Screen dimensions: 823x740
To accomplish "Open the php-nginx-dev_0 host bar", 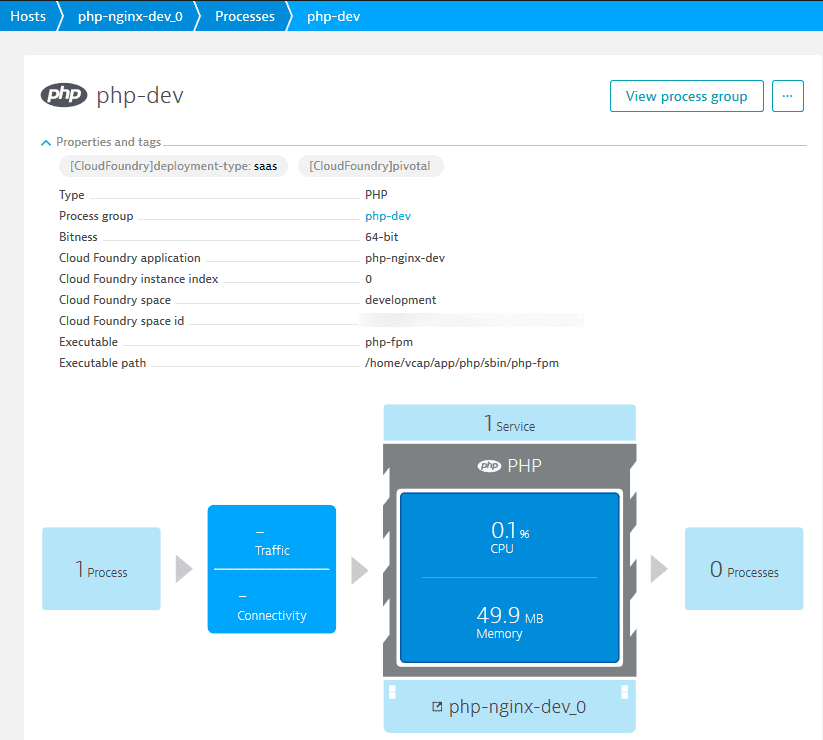I will point(510,706).
